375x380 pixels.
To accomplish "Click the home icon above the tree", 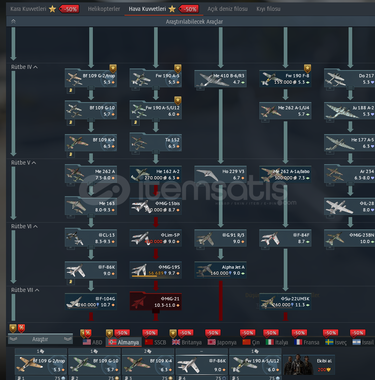I will pyautogui.click(x=13, y=21).
